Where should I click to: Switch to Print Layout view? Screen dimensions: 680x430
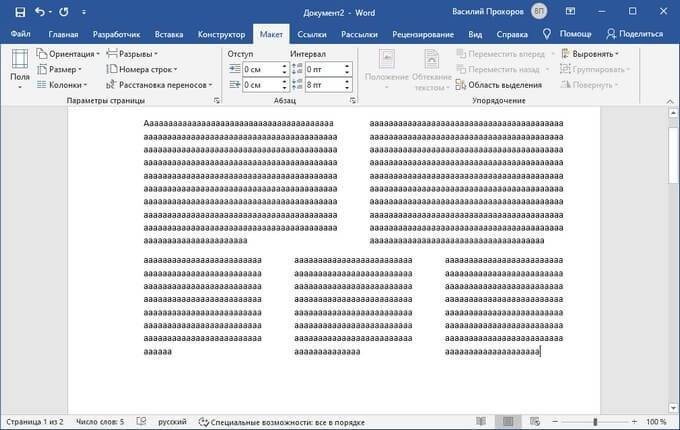pyautogui.click(x=508, y=421)
